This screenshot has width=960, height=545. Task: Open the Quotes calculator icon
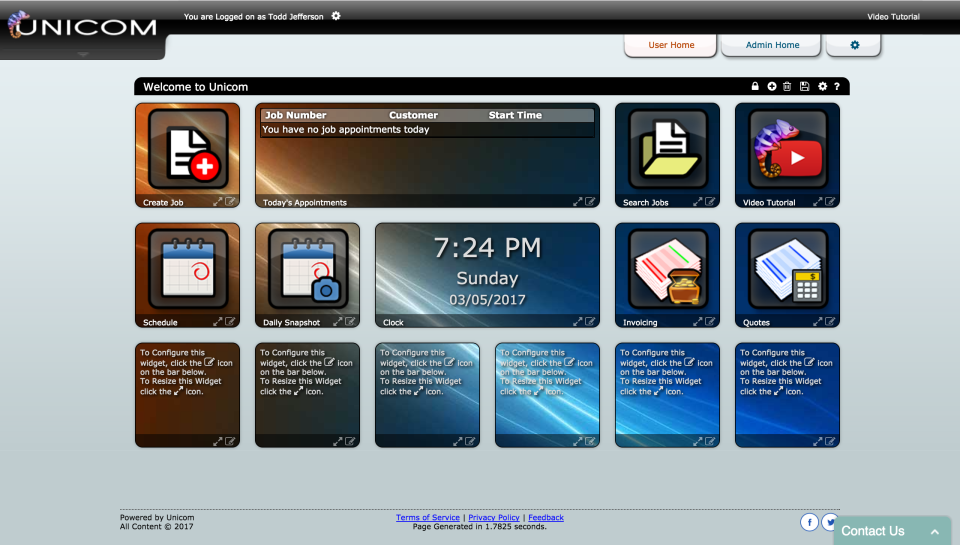pyautogui.click(x=788, y=269)
